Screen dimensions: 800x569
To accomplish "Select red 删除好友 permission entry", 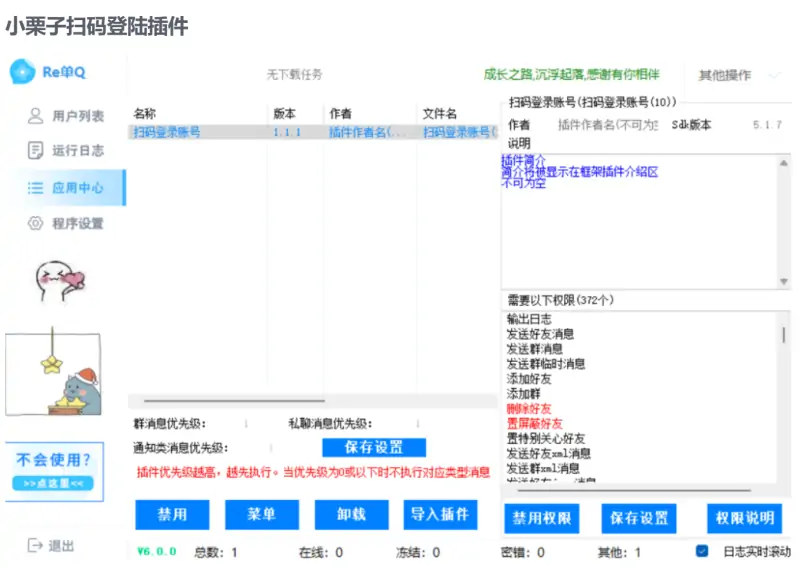I will click(529, 408).
